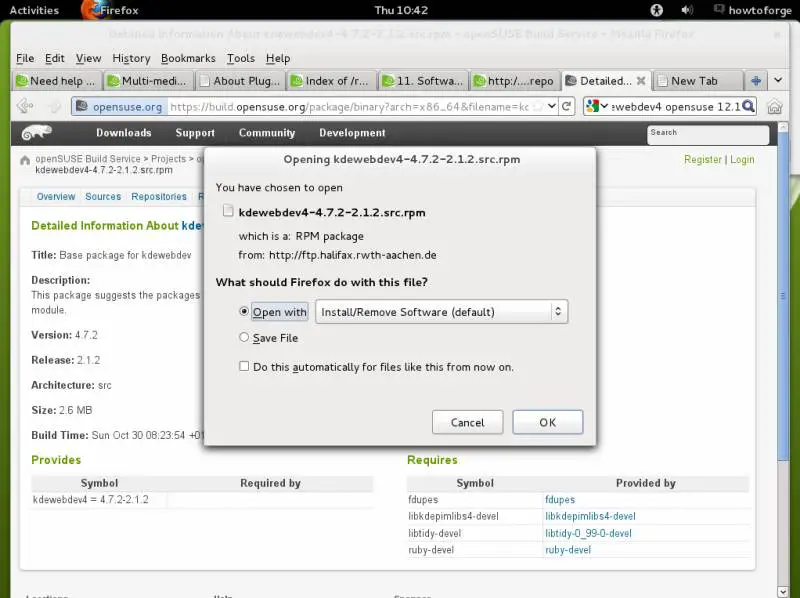Image resolution: width=800 pixels, height=598 pixels.
Task: Click the rpm file icon in the dialog
Action: (228, 211)
